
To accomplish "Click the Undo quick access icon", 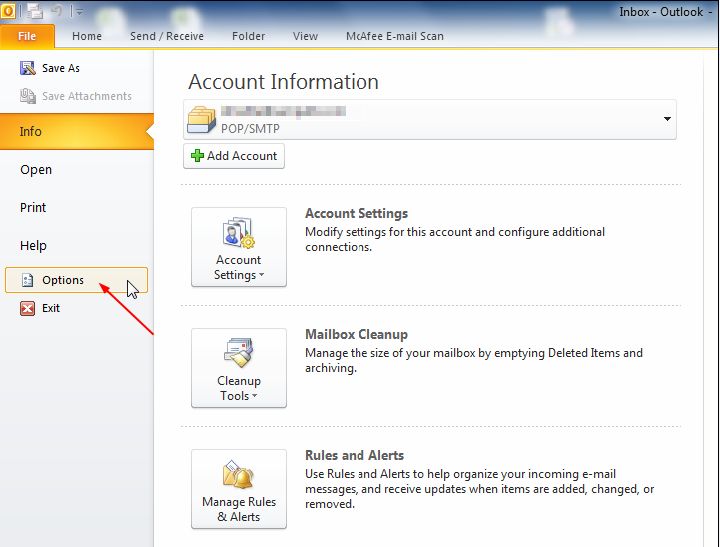I will 56,11.
